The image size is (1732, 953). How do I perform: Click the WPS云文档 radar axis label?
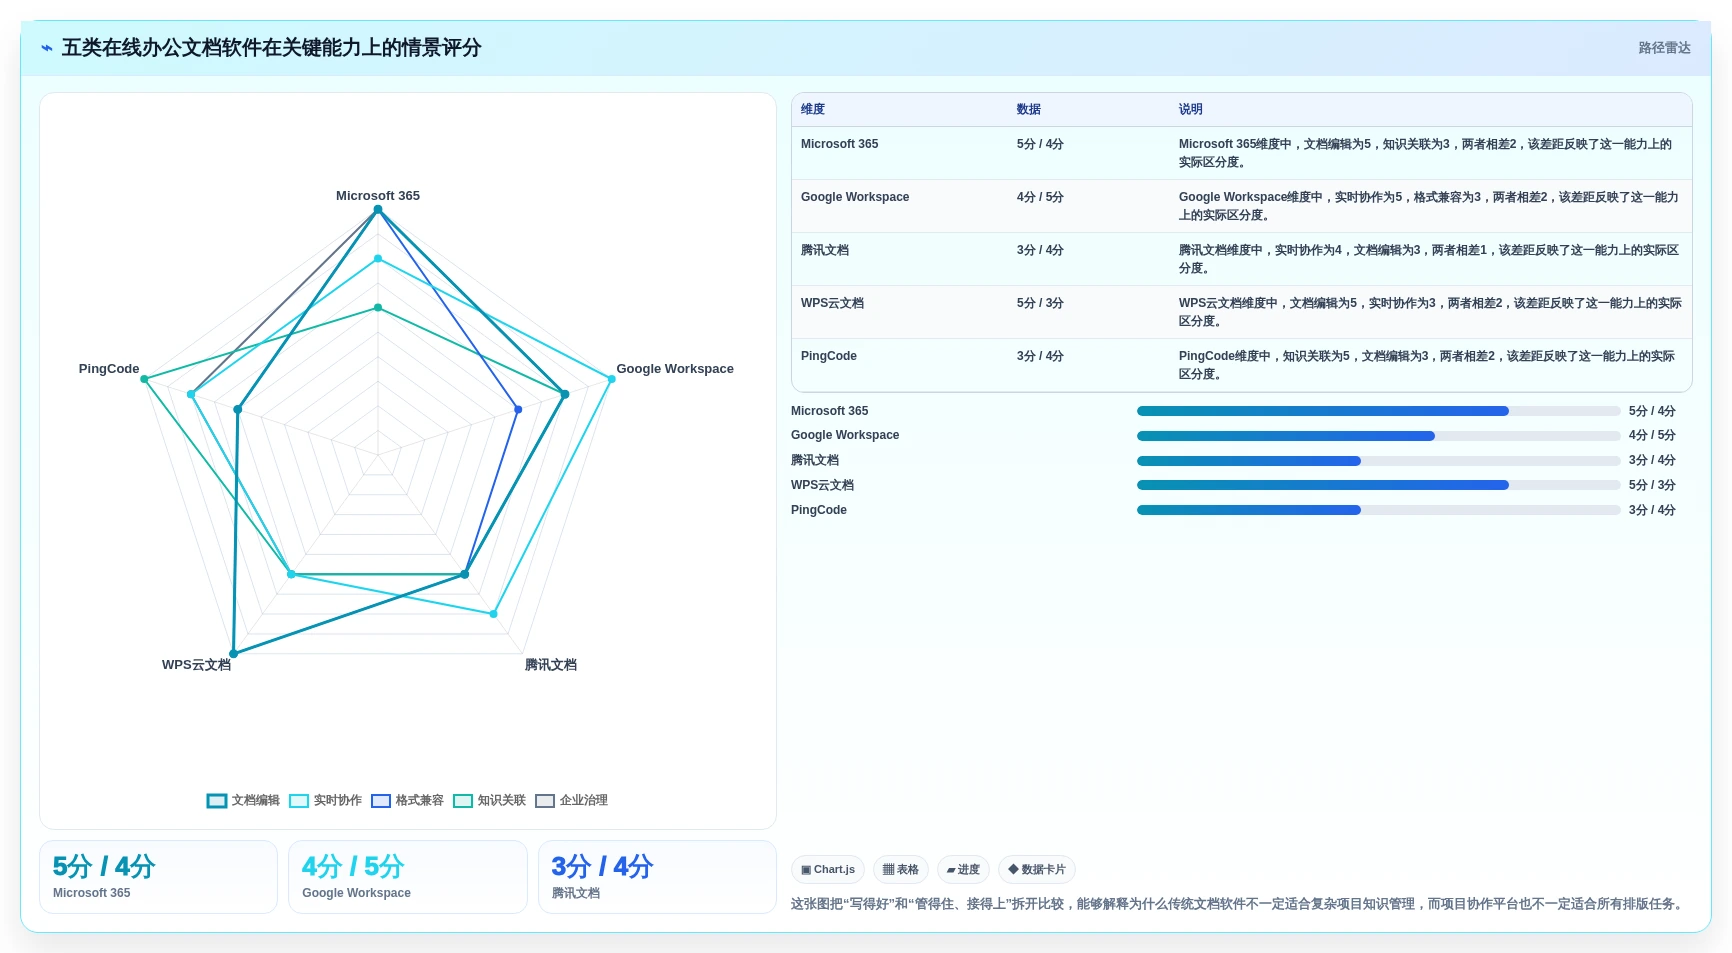196,665
